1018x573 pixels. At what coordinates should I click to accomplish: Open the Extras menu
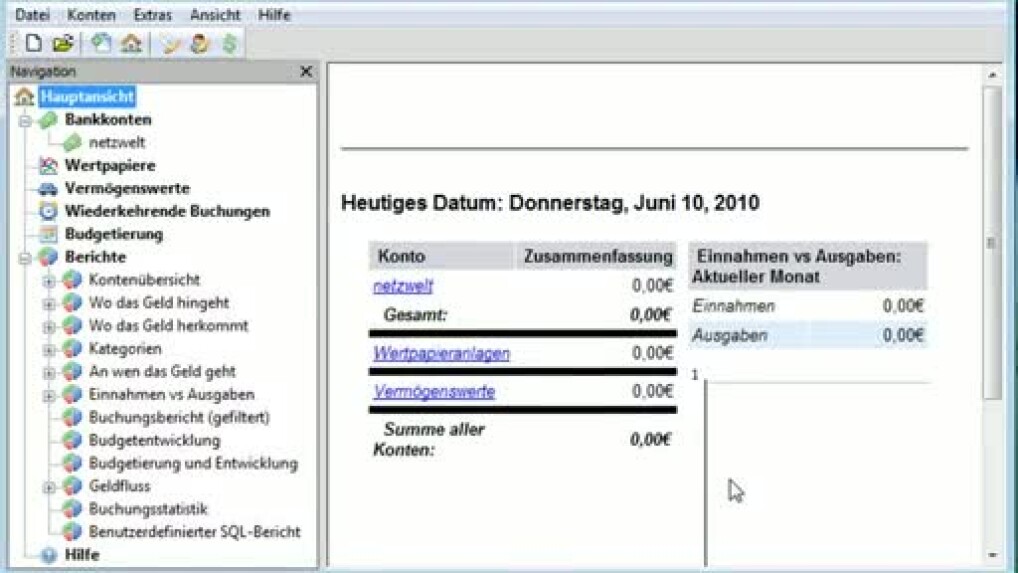tap(152, 15)
